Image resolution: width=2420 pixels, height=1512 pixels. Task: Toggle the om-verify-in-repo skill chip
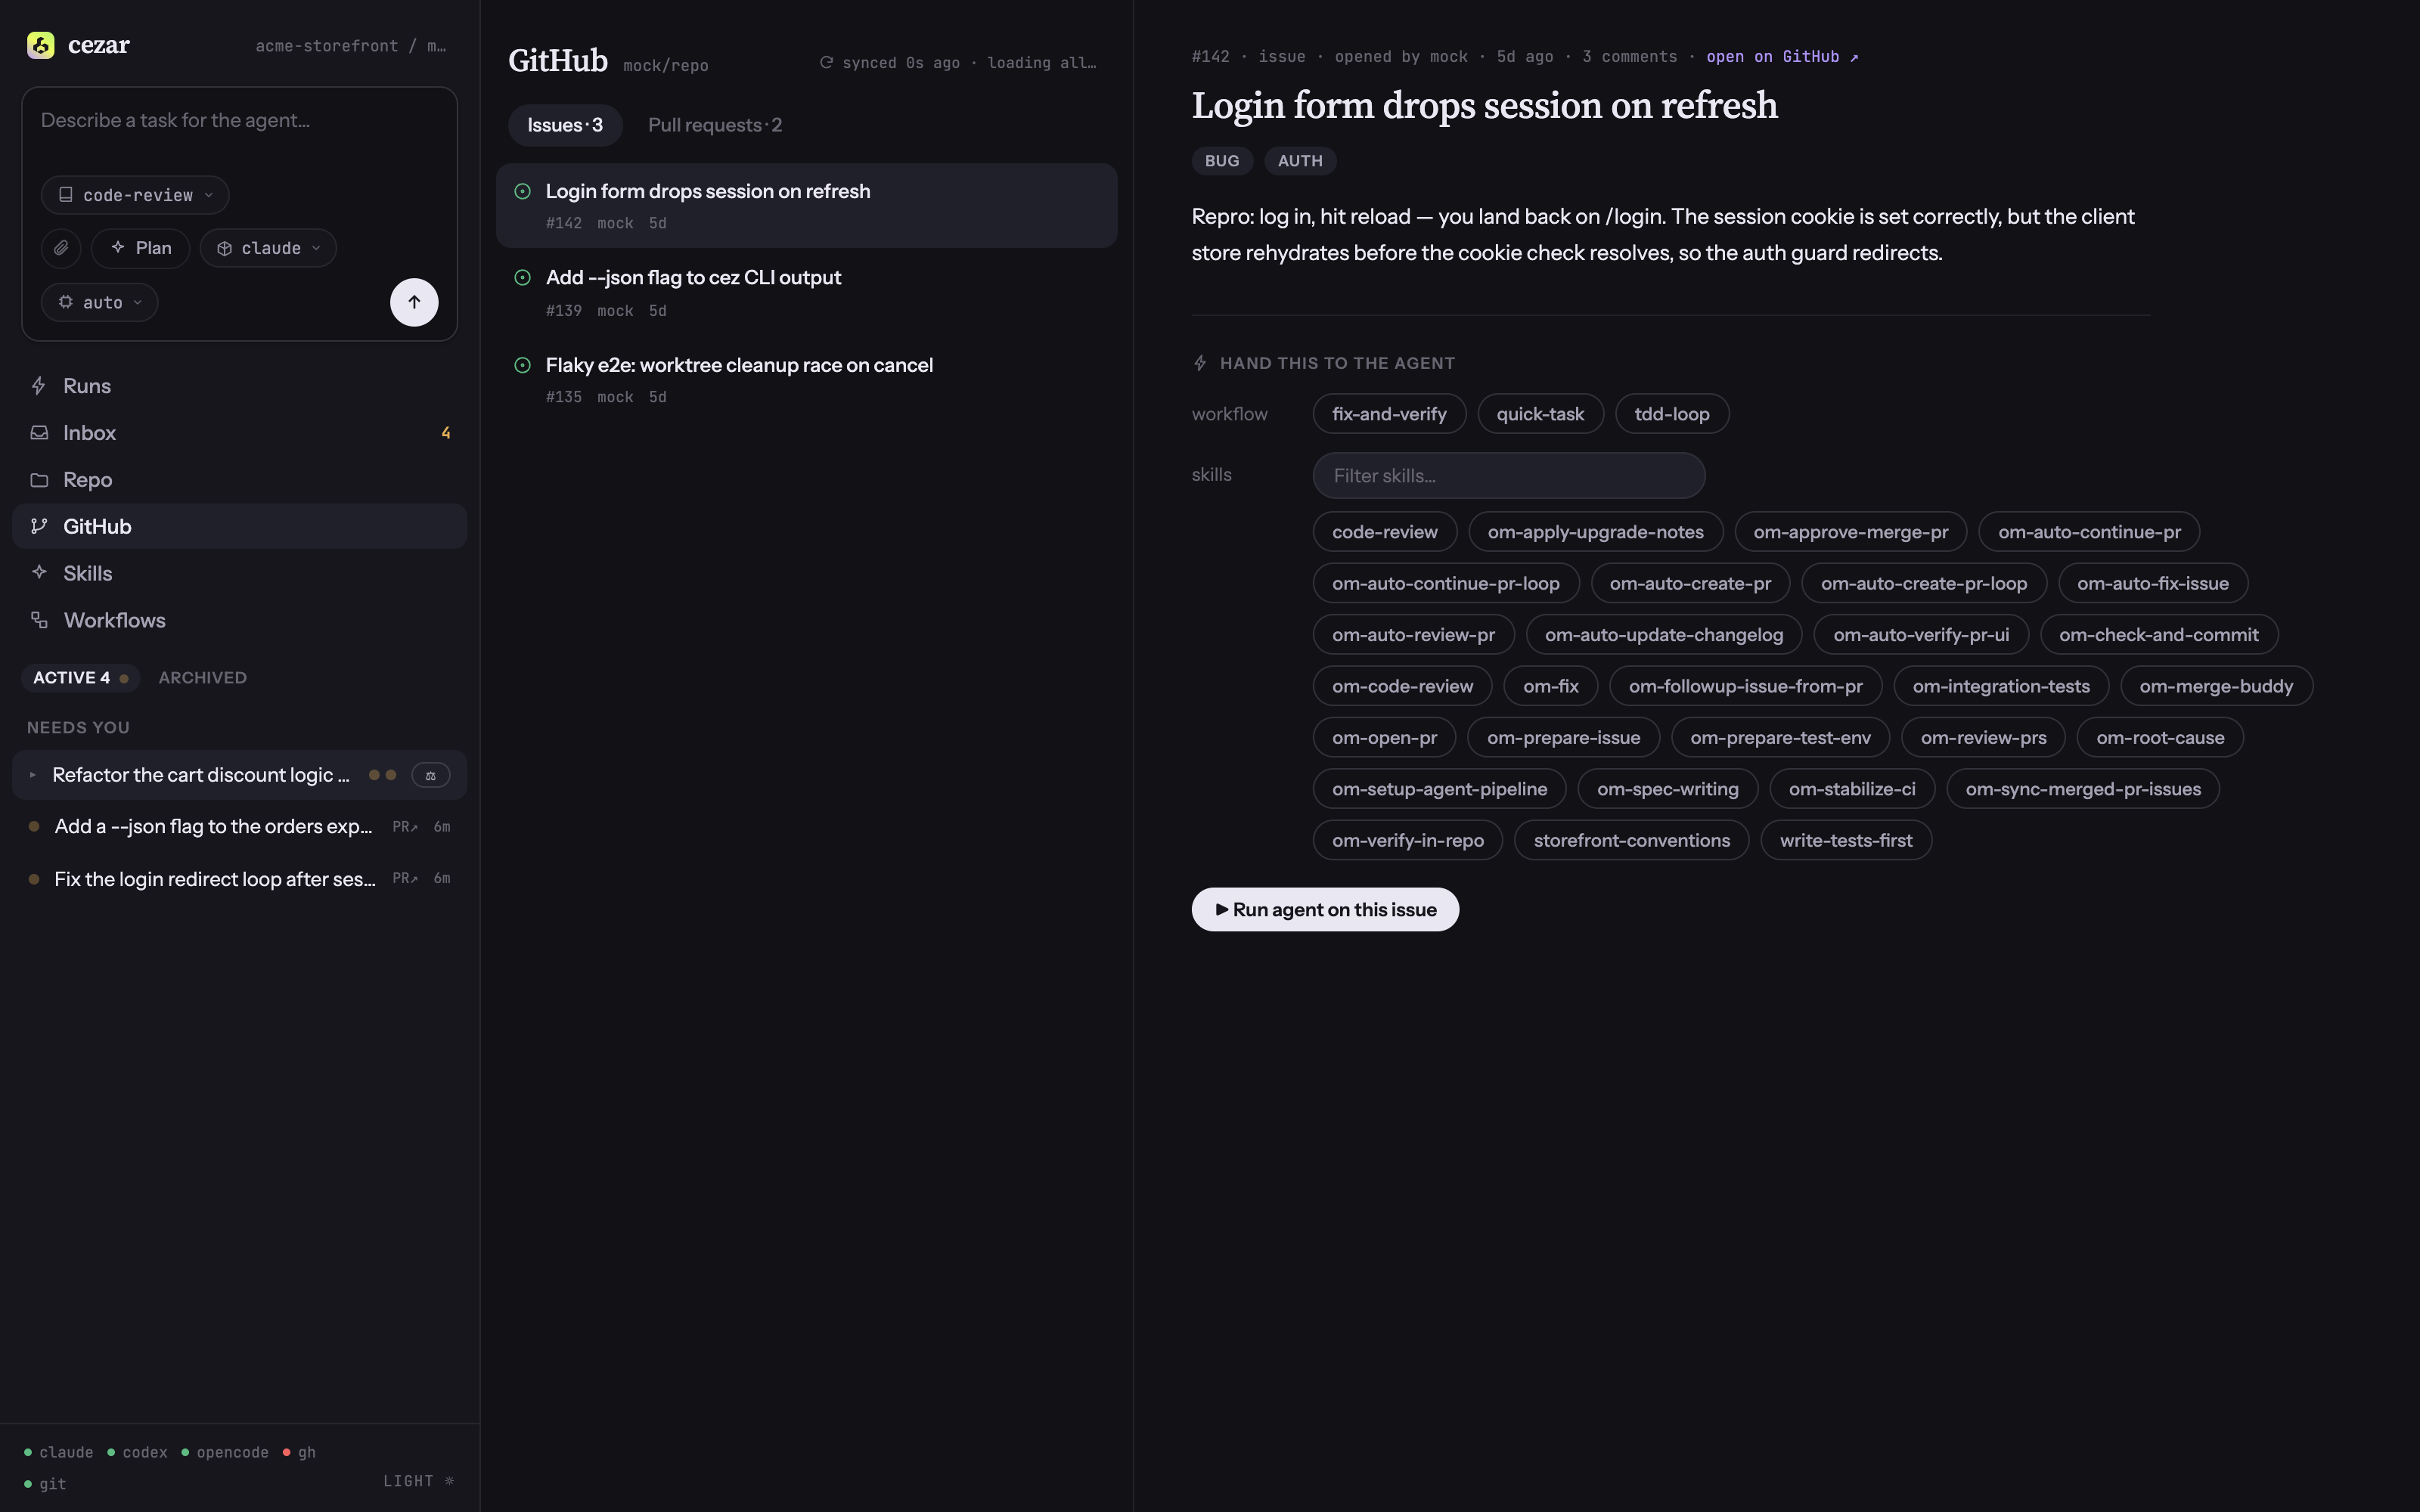(x=1407, y=840)
